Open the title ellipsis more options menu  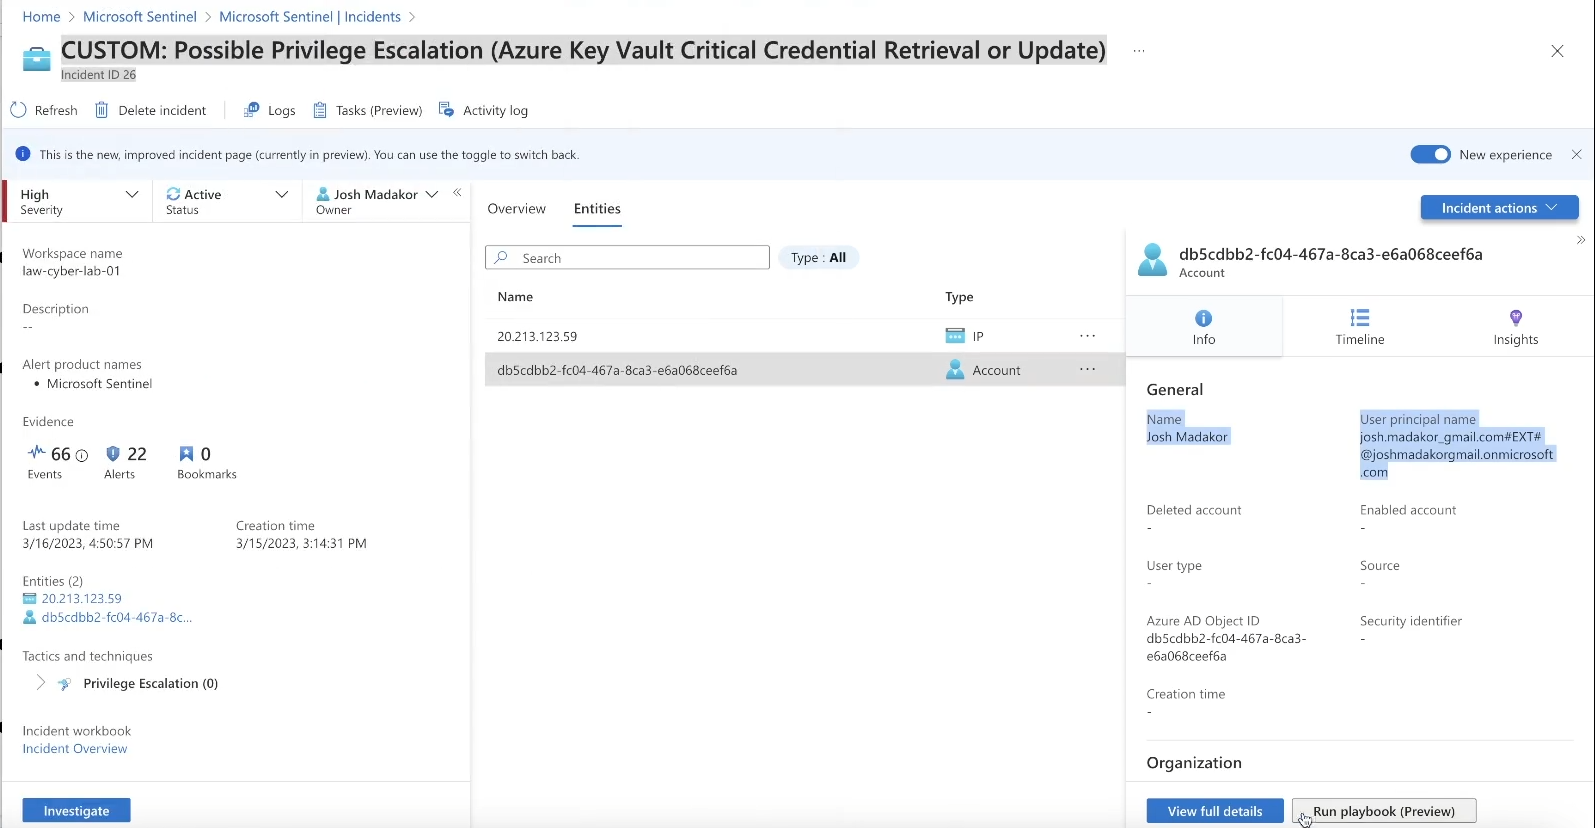click(x=1139, y=51)
